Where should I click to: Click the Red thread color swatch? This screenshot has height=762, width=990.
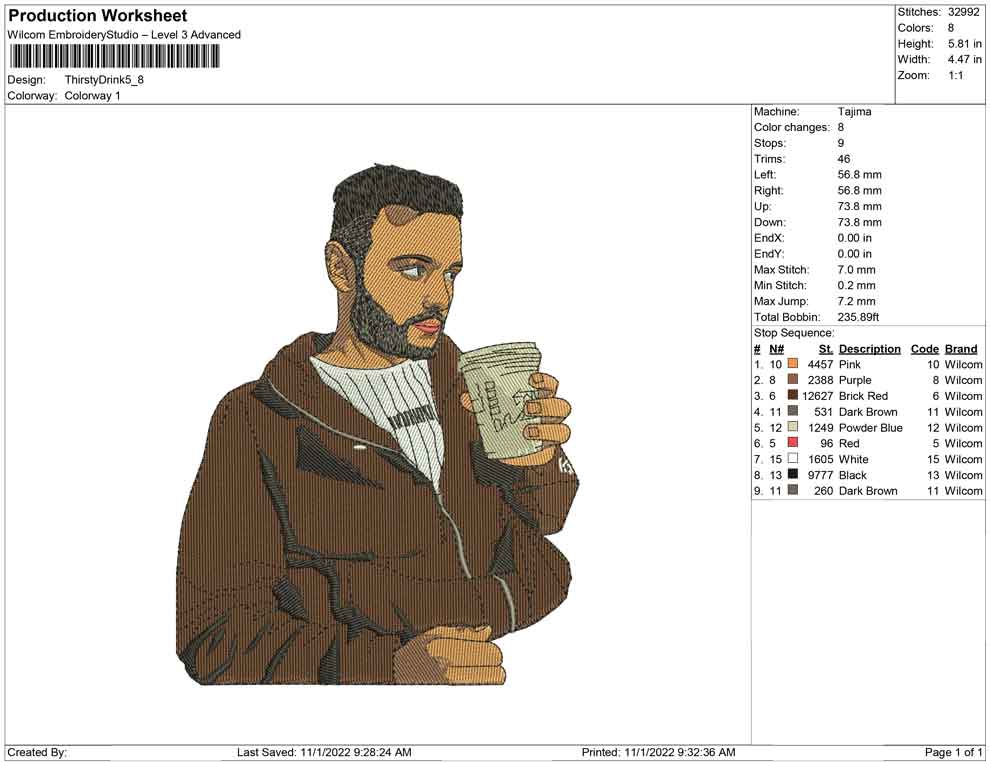coord(793,443)
